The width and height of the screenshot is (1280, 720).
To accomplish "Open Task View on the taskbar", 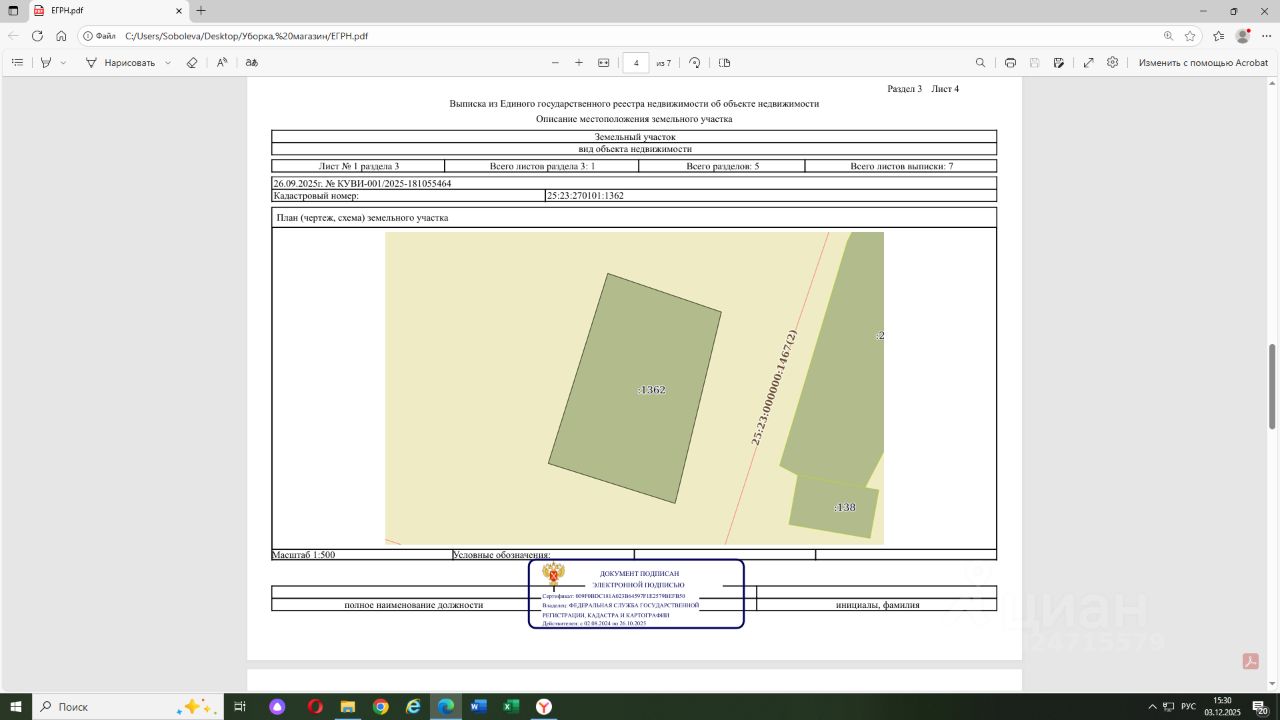I will pos(240,706).
